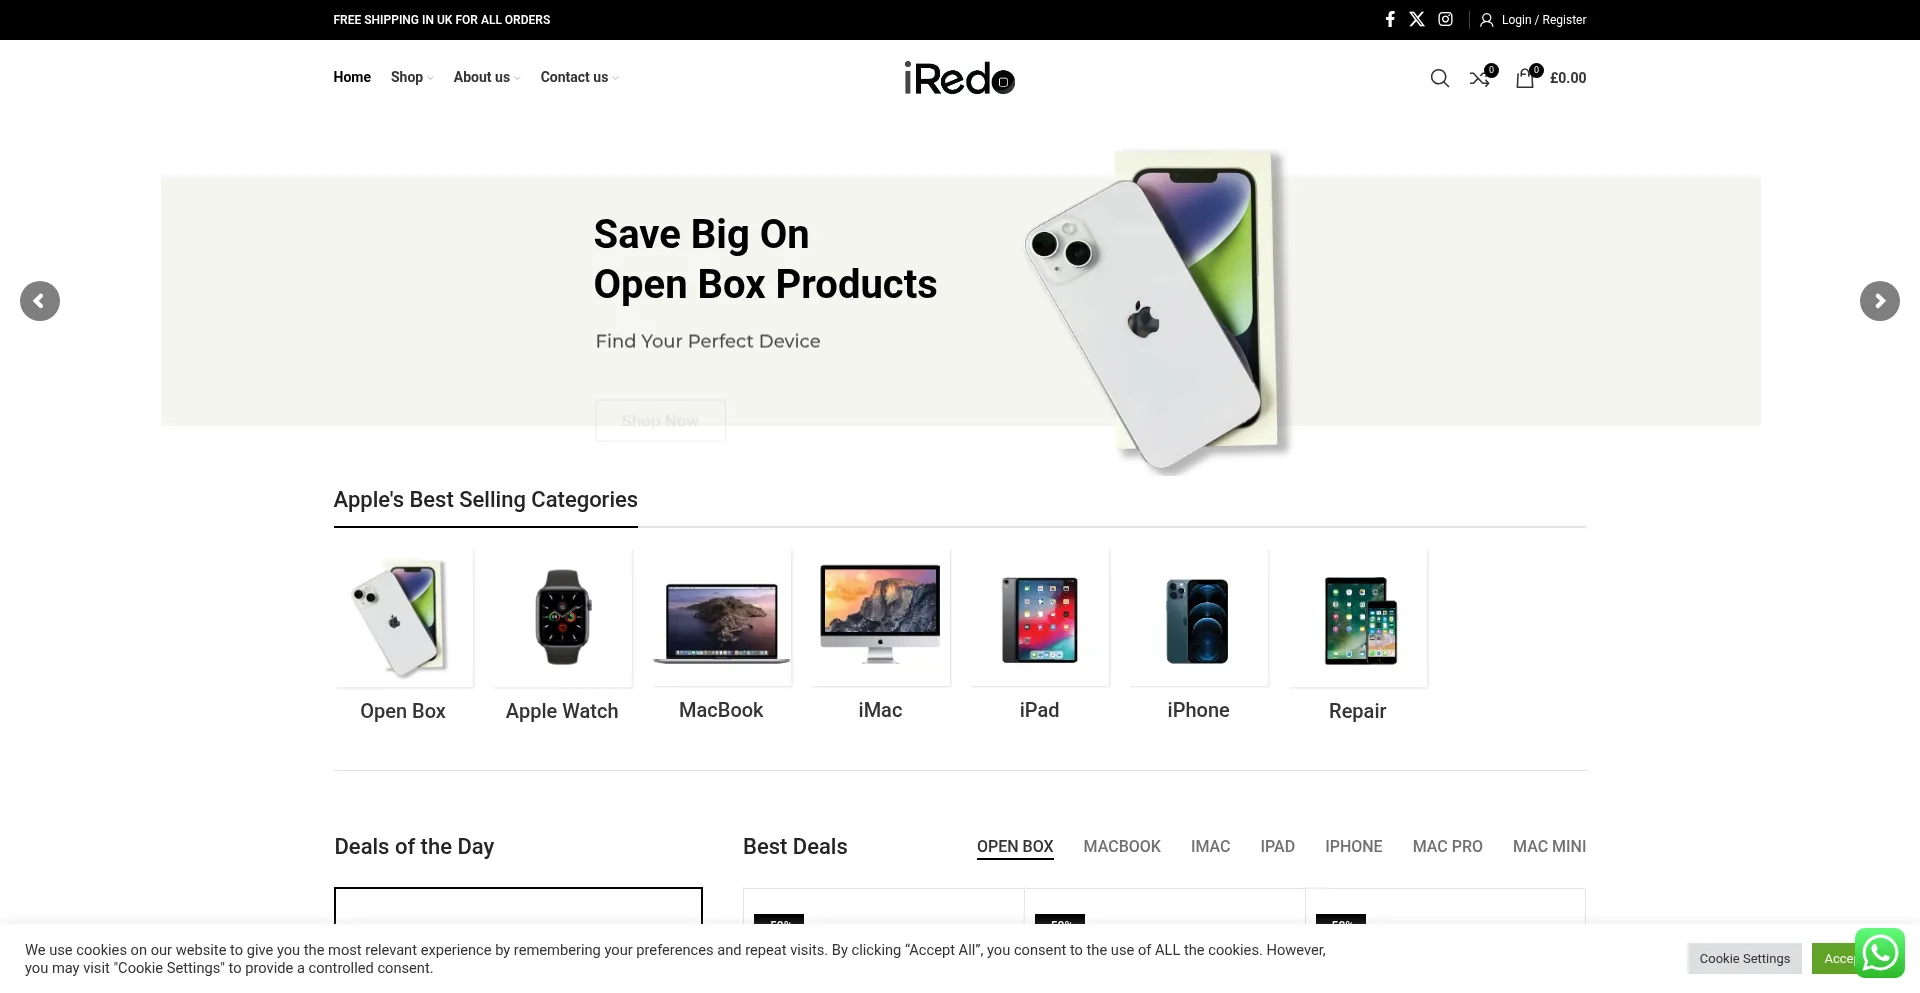Open the iMac category thumbnail
The image size is (1920, 993).
880,617
